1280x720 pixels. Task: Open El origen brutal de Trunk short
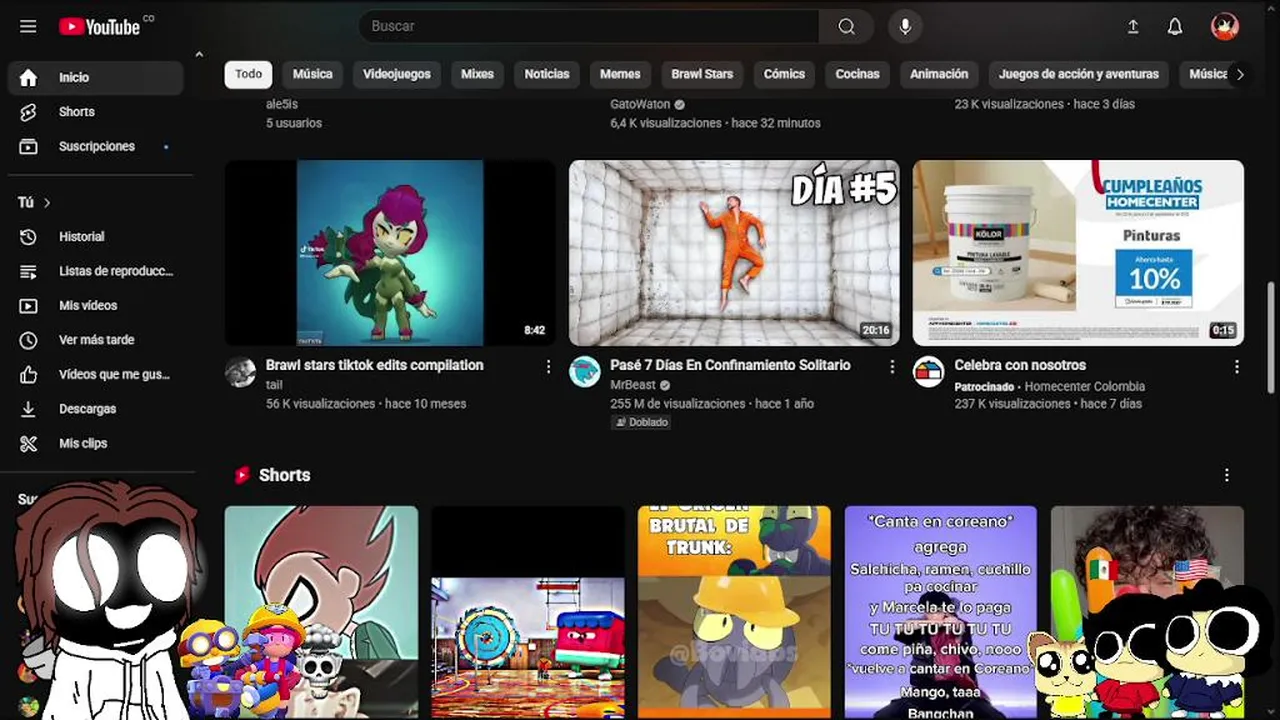tap(734, 612)
